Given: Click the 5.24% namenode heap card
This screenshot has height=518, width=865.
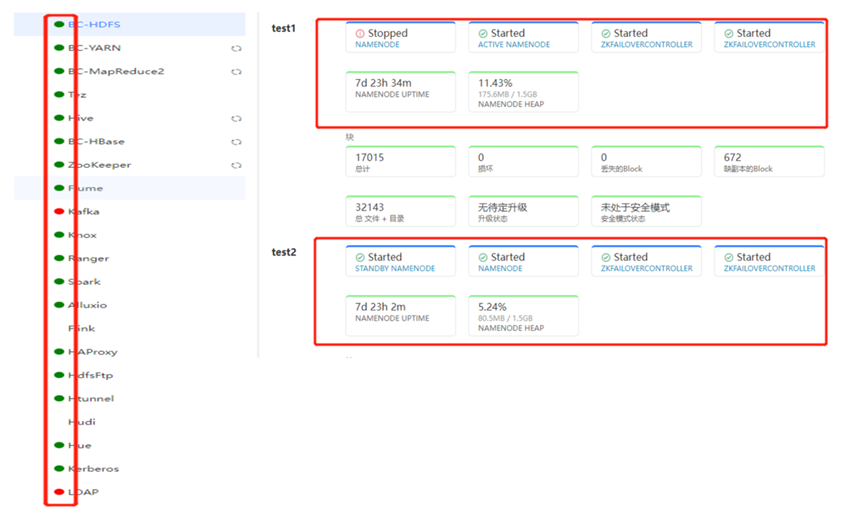Looking at the screenshot, I should tap(524, 316).
